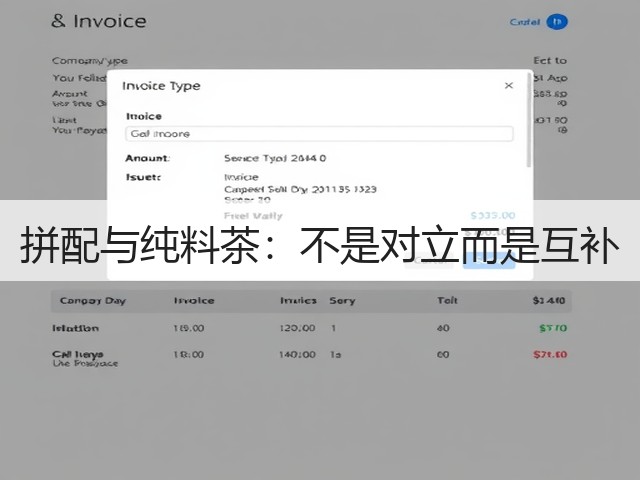640x480 pixels.
Task: Click the $335.00 amount in dialog
Action: coord(493,215)
